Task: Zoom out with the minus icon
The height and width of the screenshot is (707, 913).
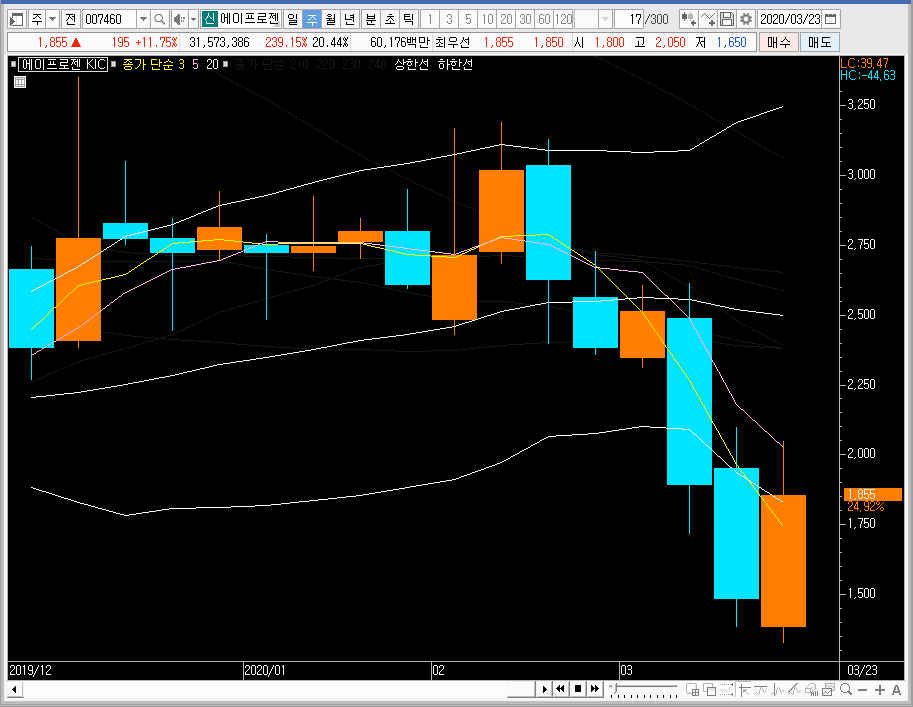Action: coord(862,690)
